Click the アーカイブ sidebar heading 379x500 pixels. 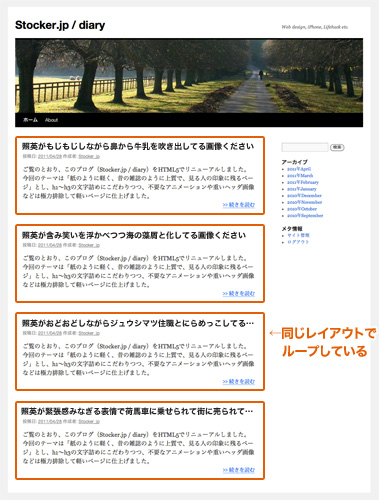294,162
